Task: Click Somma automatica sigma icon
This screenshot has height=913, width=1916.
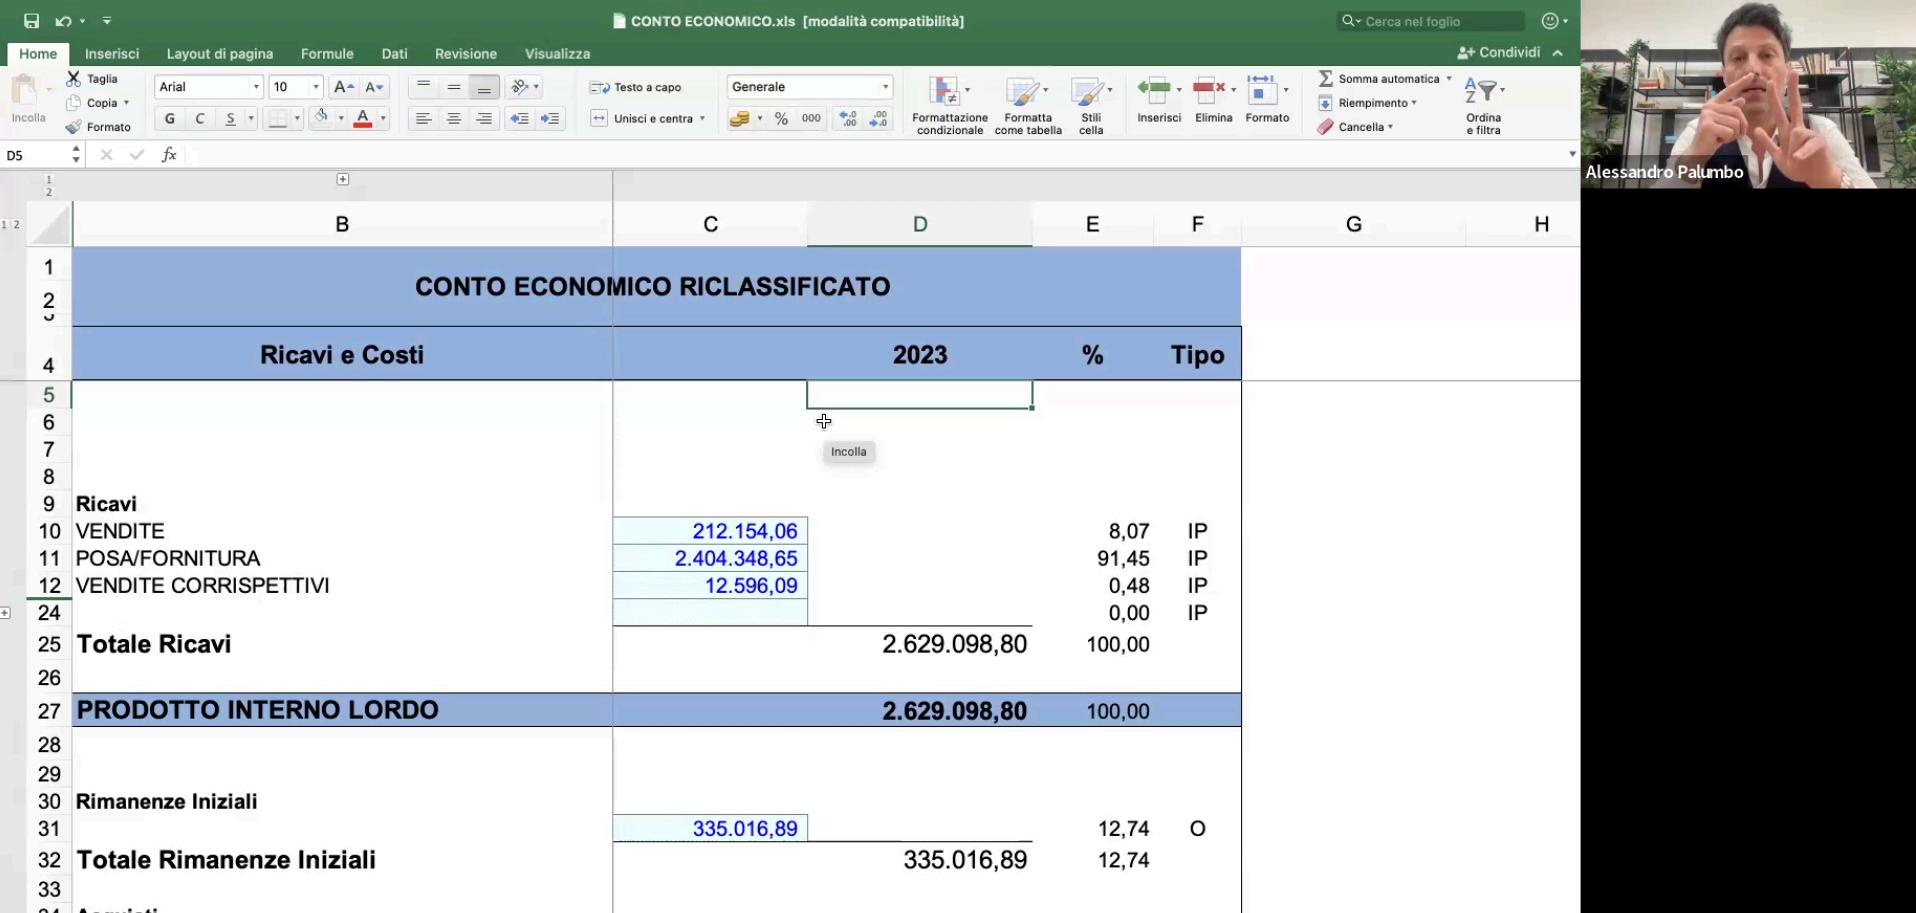Action: coord(1326,78)
